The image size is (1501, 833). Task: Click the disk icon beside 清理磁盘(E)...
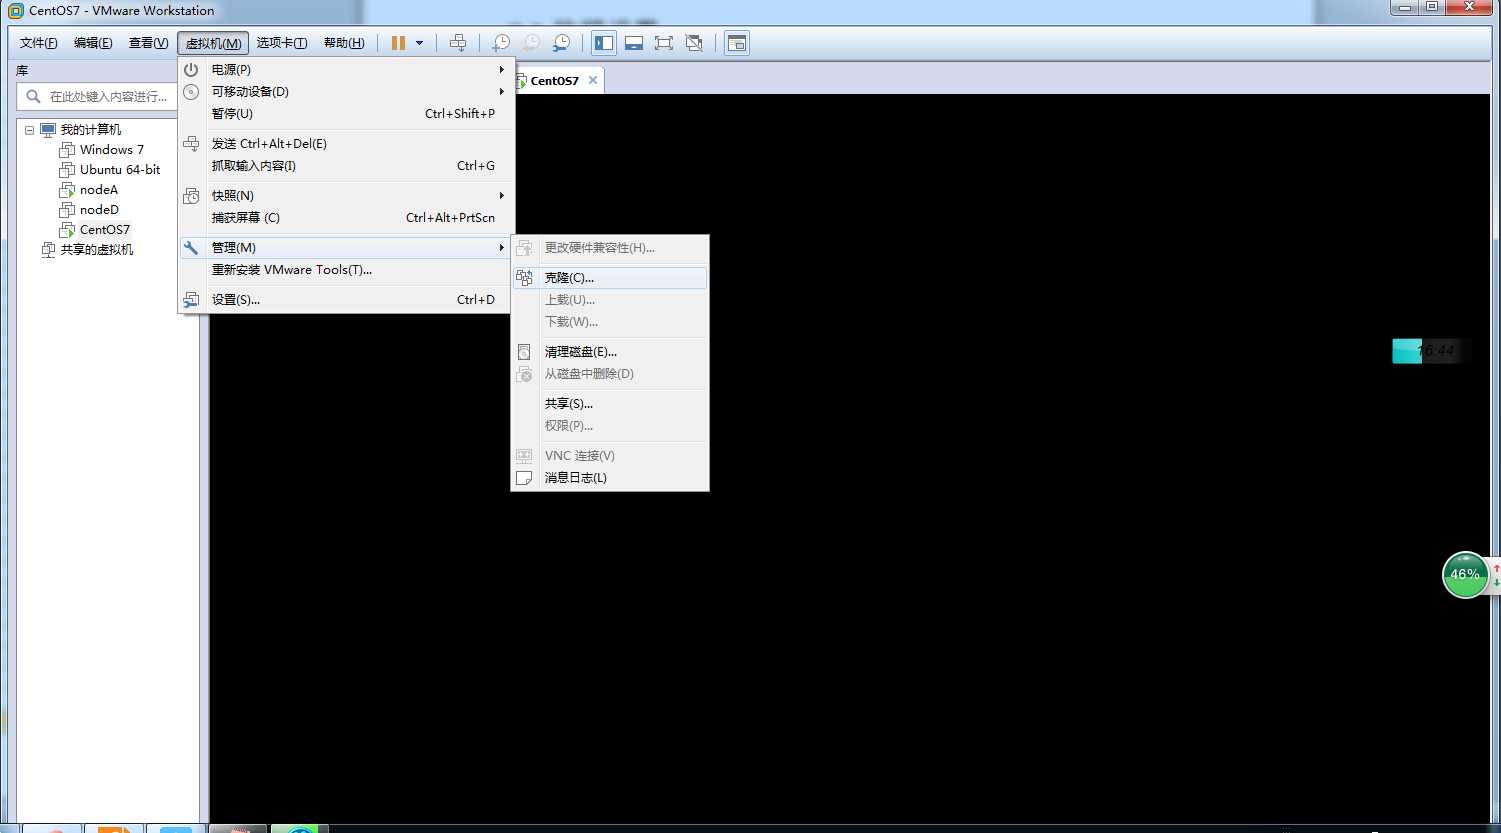[x=524, y=352]
